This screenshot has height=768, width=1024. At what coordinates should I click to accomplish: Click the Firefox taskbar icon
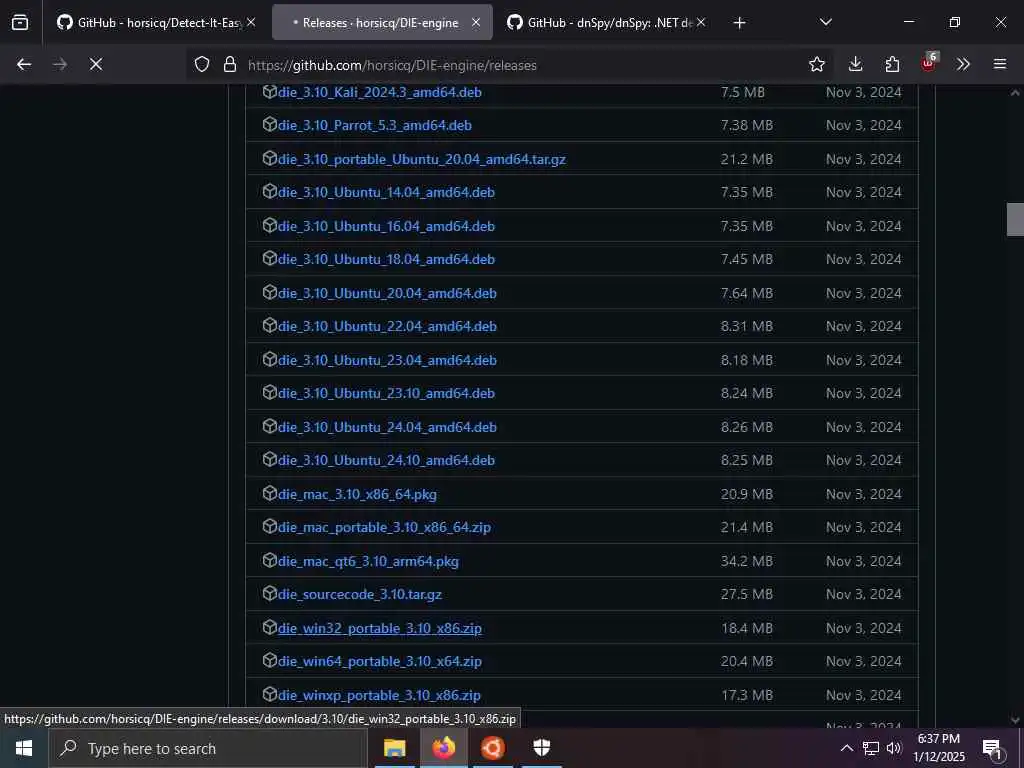click(x=444, y=748)
